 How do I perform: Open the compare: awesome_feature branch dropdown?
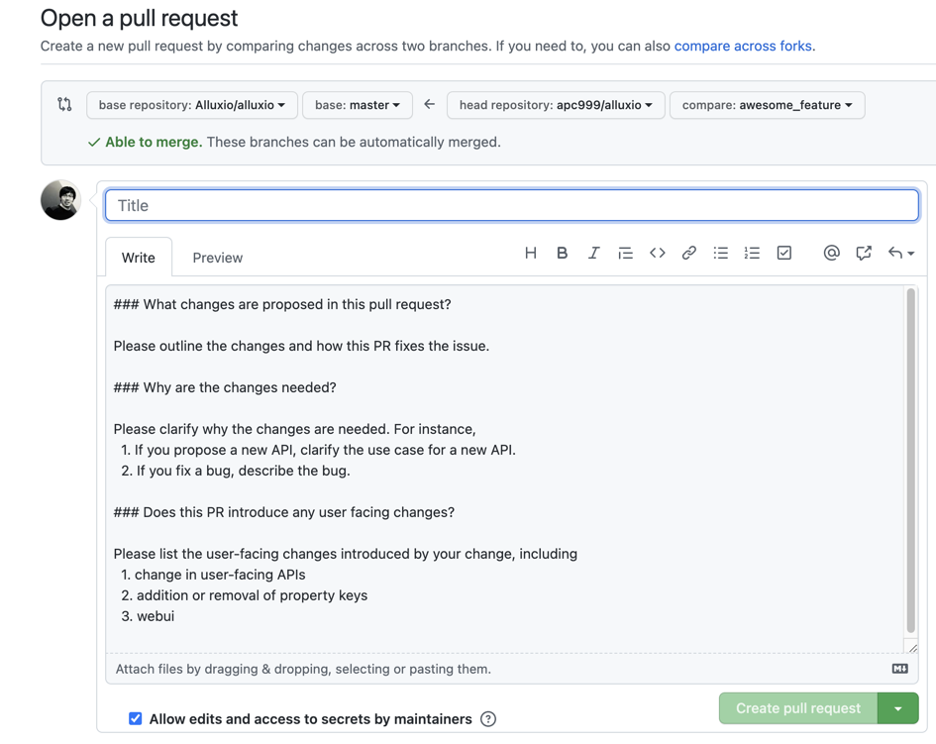click(766, 105)
